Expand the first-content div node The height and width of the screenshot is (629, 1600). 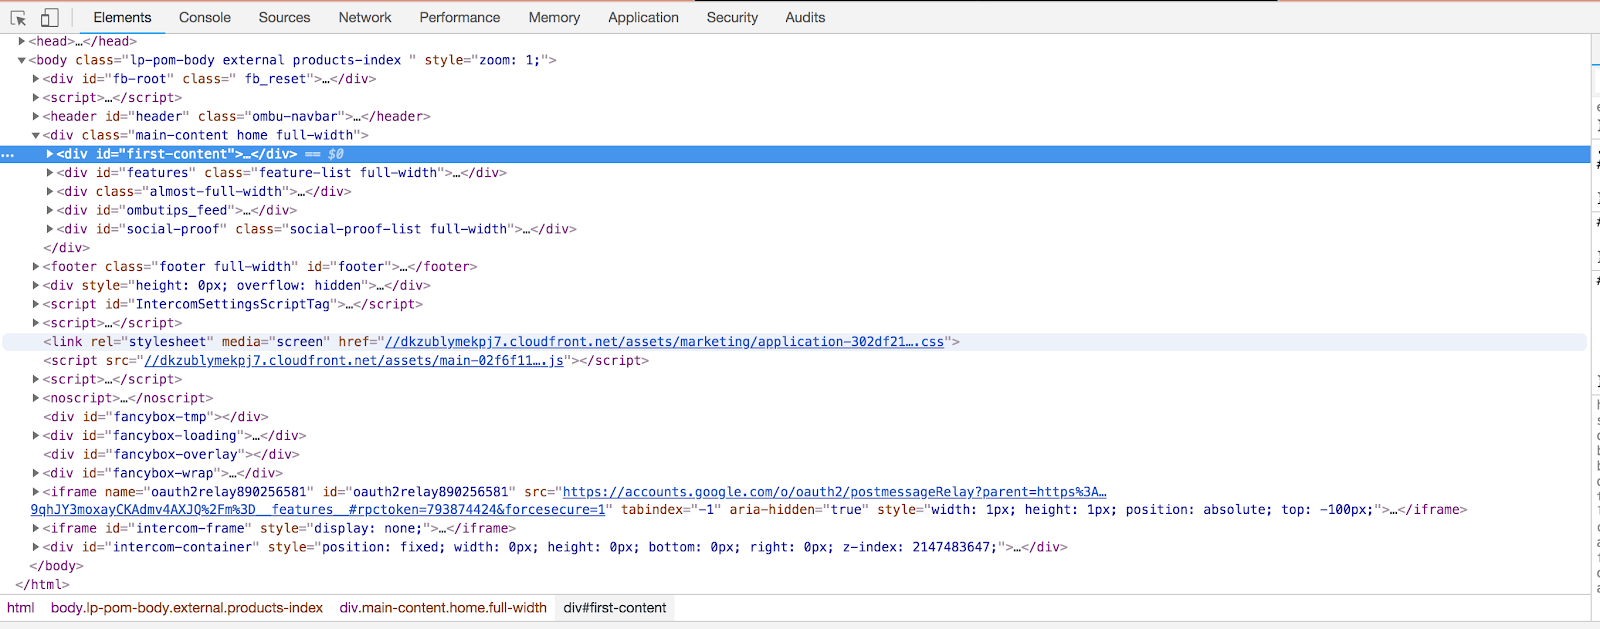coord(49,154)
